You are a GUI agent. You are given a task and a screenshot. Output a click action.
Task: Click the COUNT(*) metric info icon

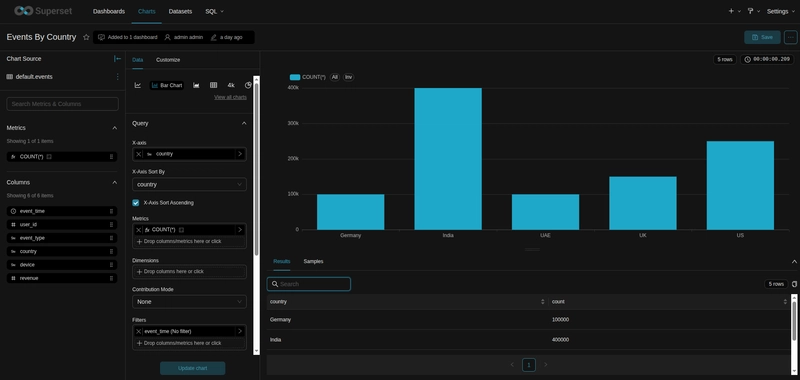coord(49,157)
